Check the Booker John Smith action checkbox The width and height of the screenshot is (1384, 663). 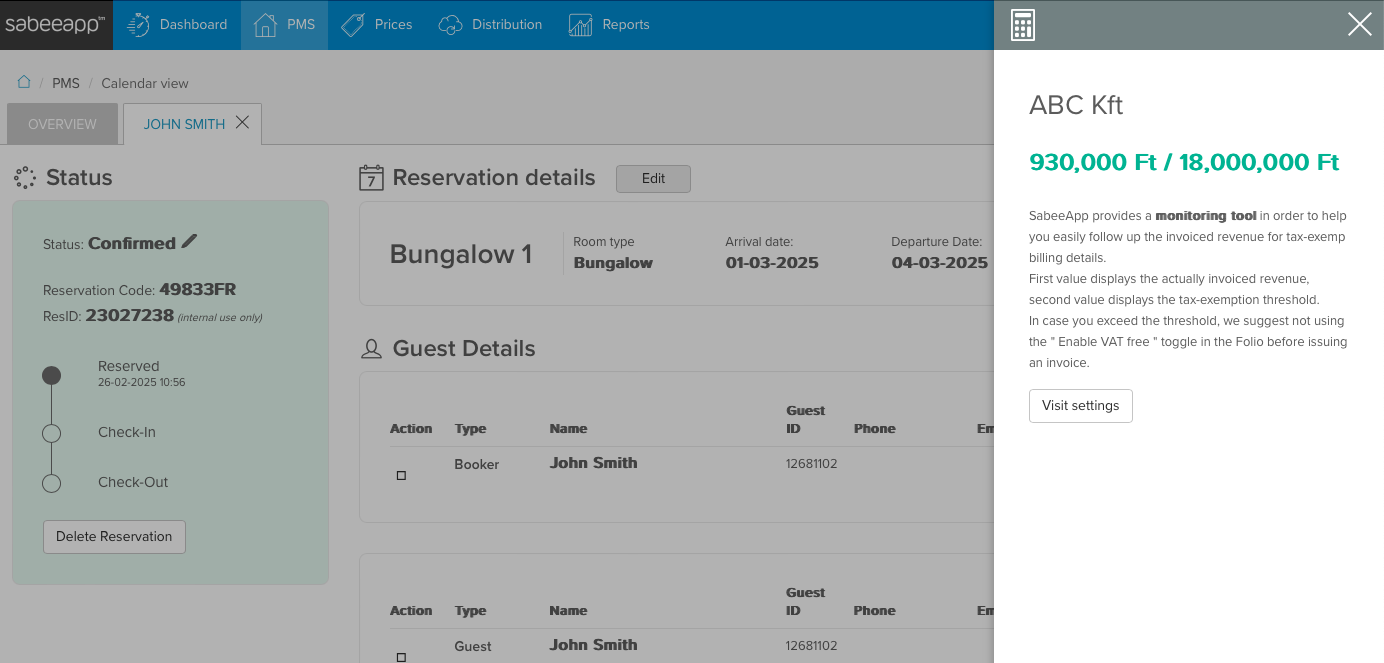pyautogui.click(x=401, y=476)
